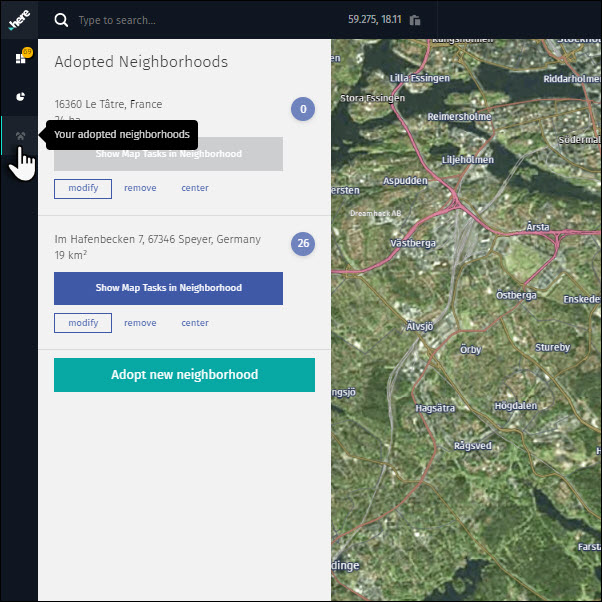Show Map Tasks in Speyer neighborhood

[168, 288]
